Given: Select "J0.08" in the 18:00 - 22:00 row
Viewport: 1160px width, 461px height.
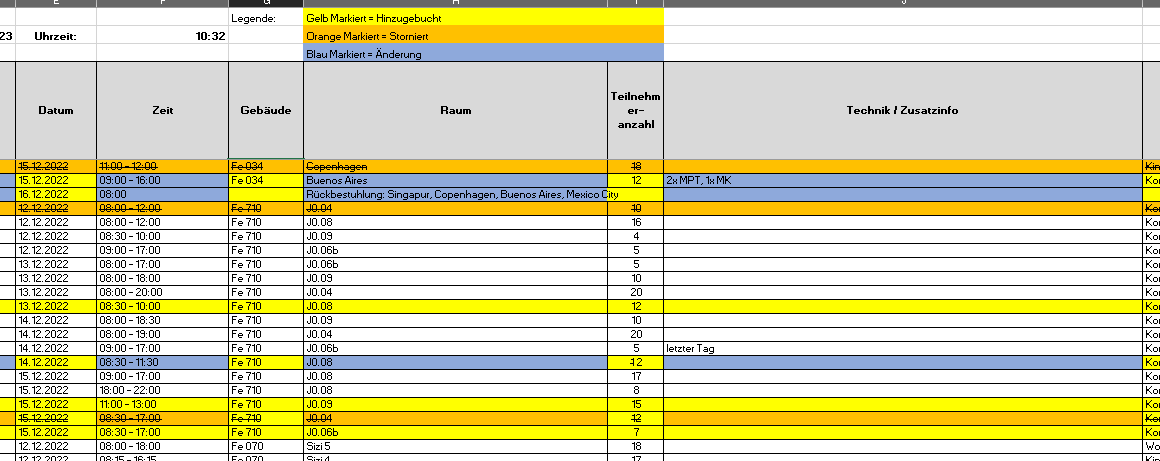Looking at the screenshot, I should pos(455,391).
